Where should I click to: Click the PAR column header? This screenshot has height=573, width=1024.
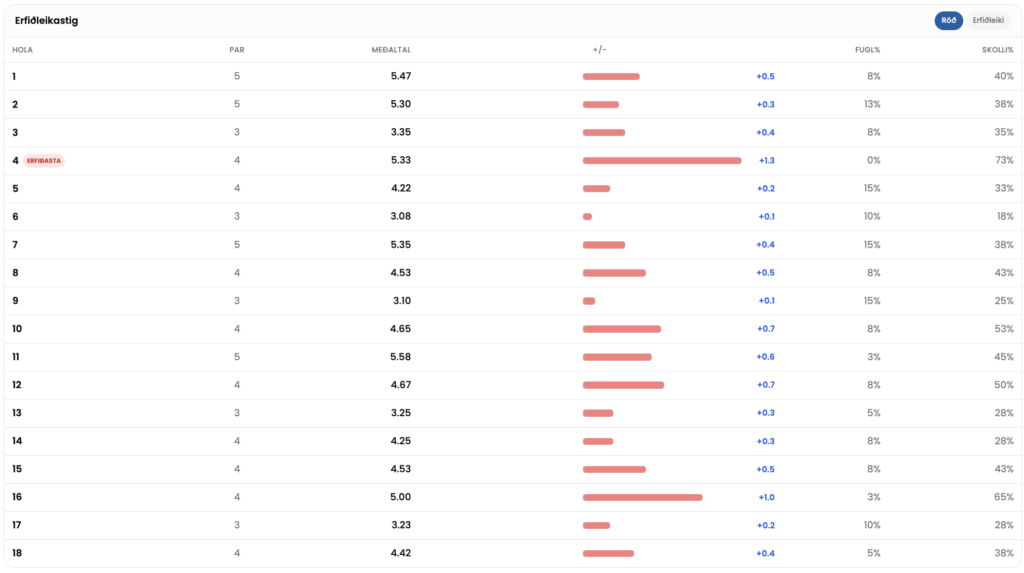[237, 50]
